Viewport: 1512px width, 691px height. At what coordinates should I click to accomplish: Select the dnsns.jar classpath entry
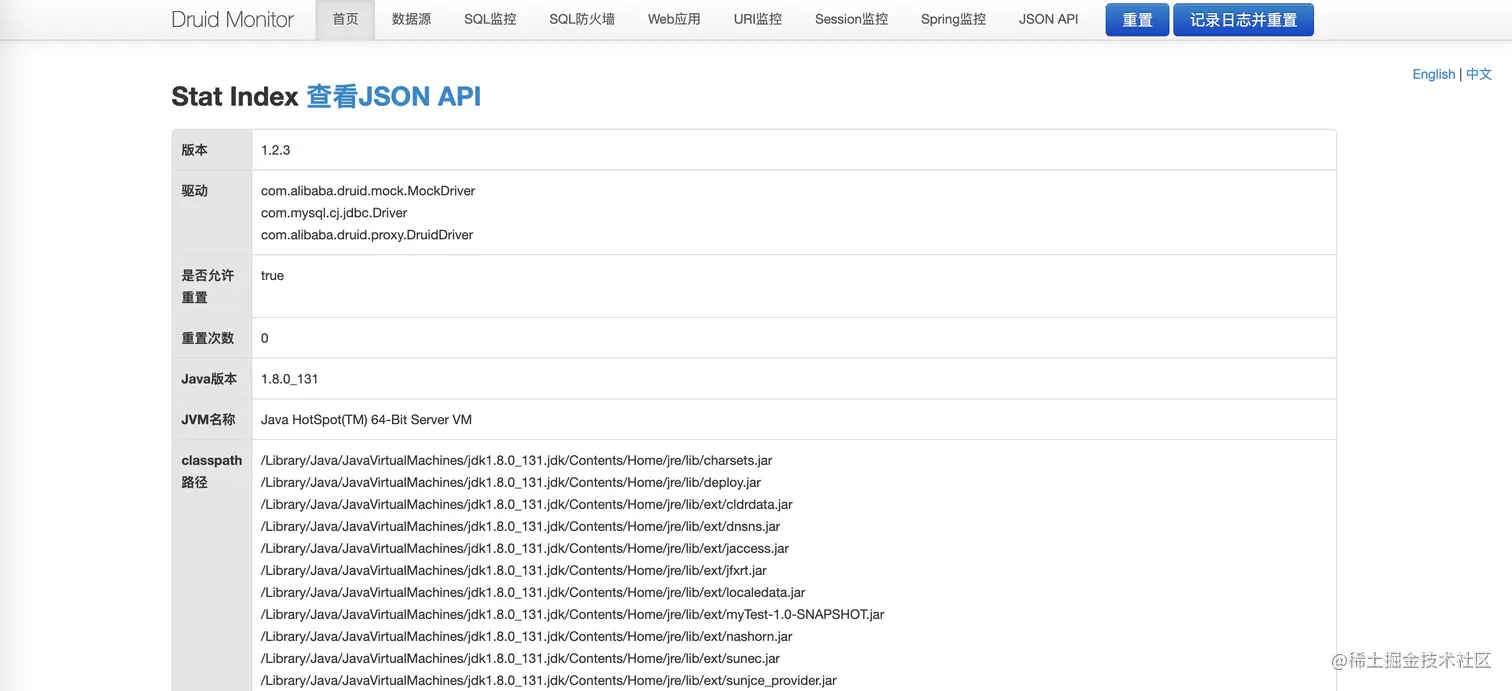[520, 527]
